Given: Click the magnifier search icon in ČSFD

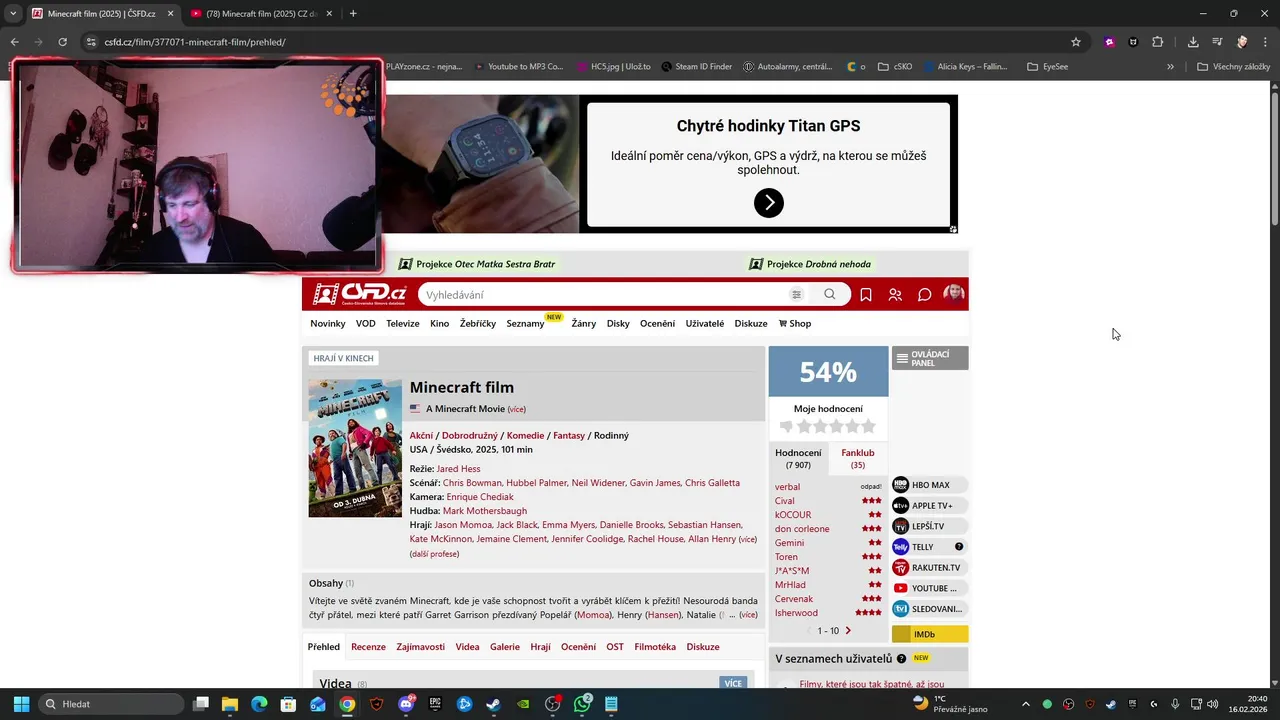Looking at the screenshot, I should click(x=829, y=295).
